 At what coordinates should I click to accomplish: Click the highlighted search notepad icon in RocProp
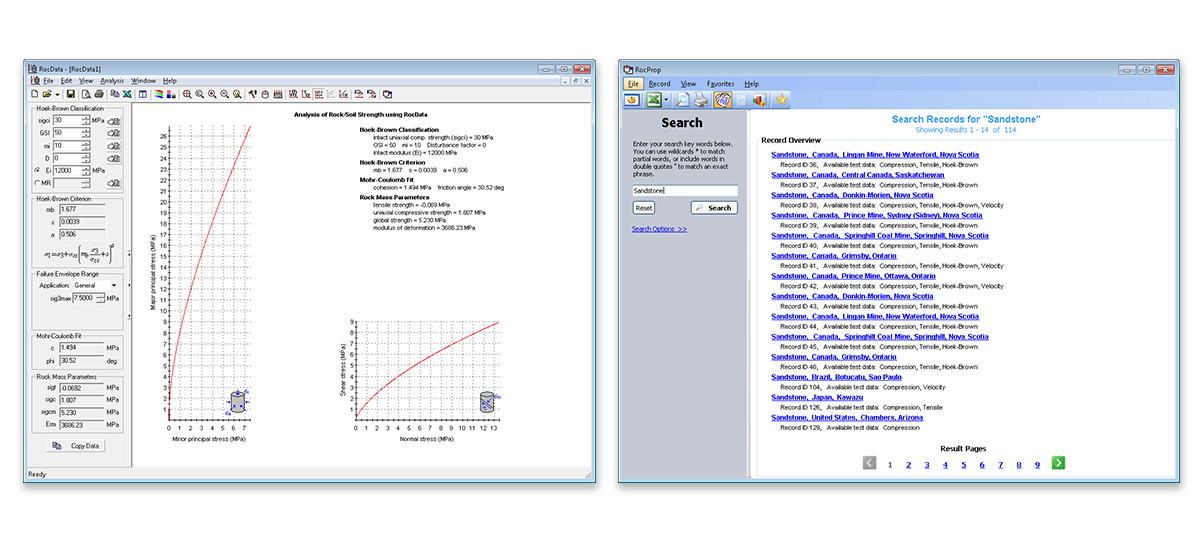[x=722, y=100]
